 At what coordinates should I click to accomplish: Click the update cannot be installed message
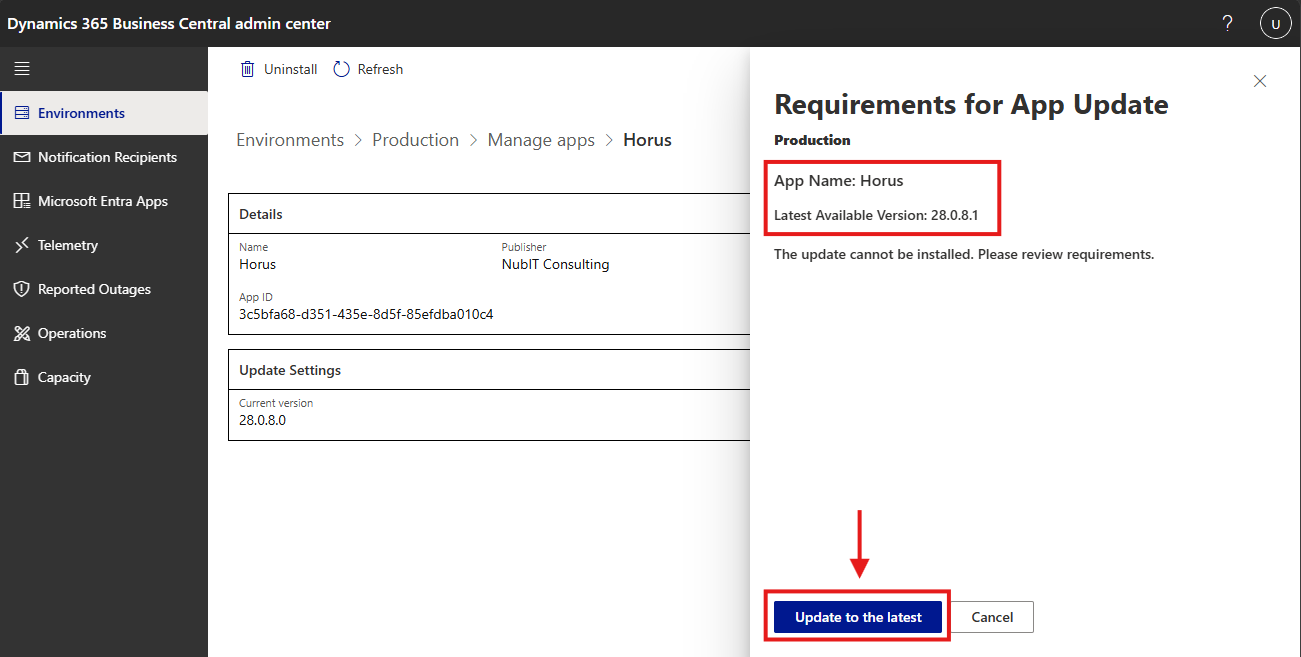964,254
